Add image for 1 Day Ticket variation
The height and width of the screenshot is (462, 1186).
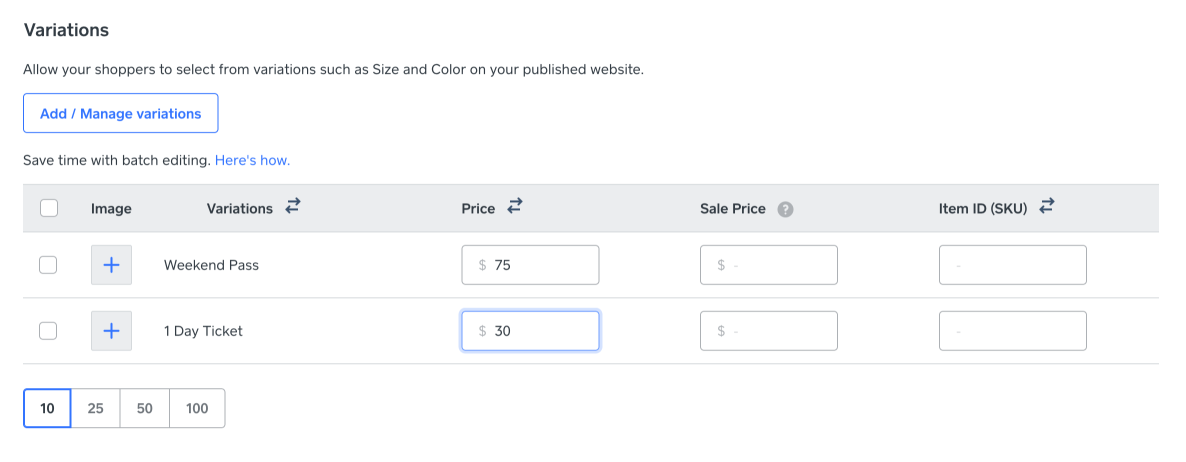point(111,331)
